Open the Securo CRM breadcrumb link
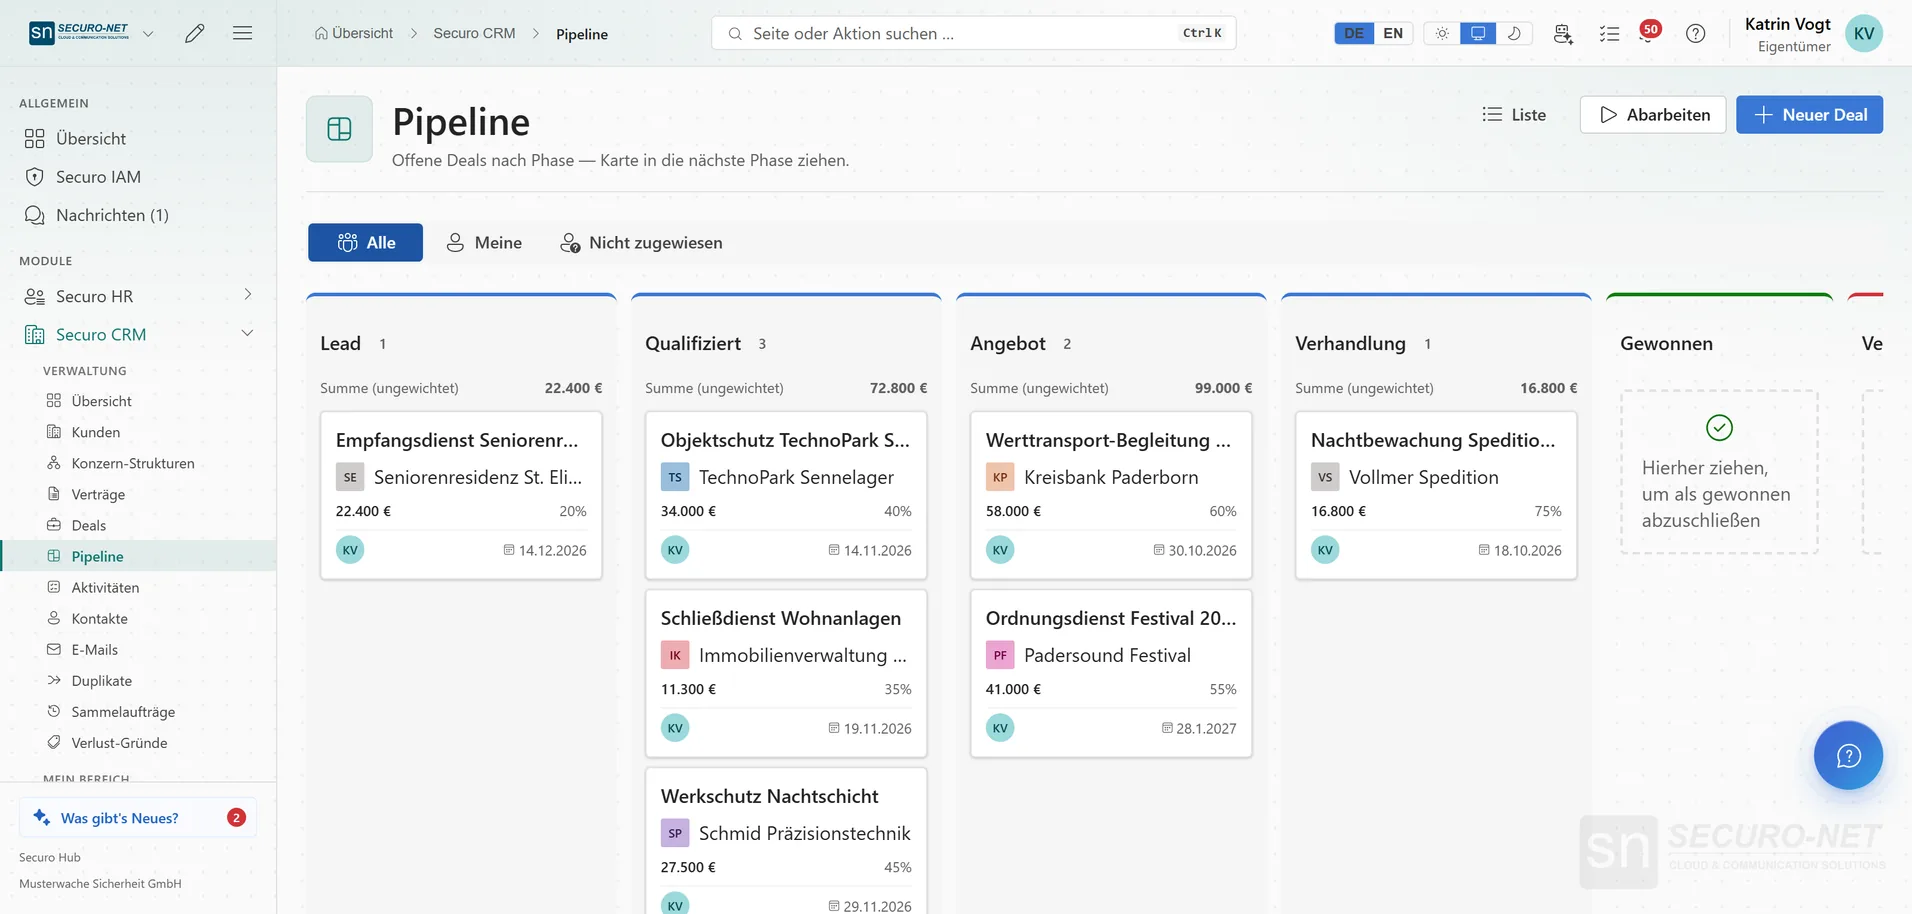This screenshot has height=914, width=1912. click(474, 33)
